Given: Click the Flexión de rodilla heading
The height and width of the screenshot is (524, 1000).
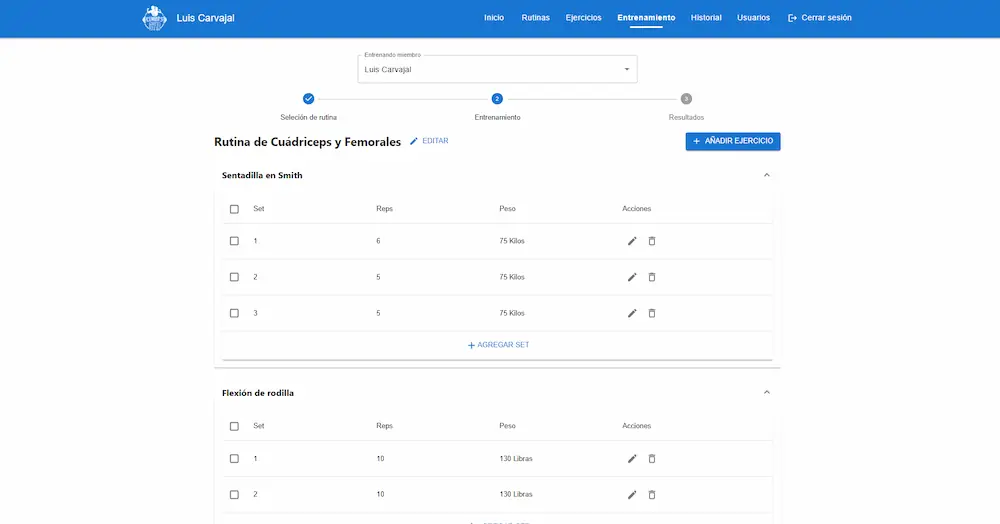Looking at the screenshot, I should pos(258,393).
